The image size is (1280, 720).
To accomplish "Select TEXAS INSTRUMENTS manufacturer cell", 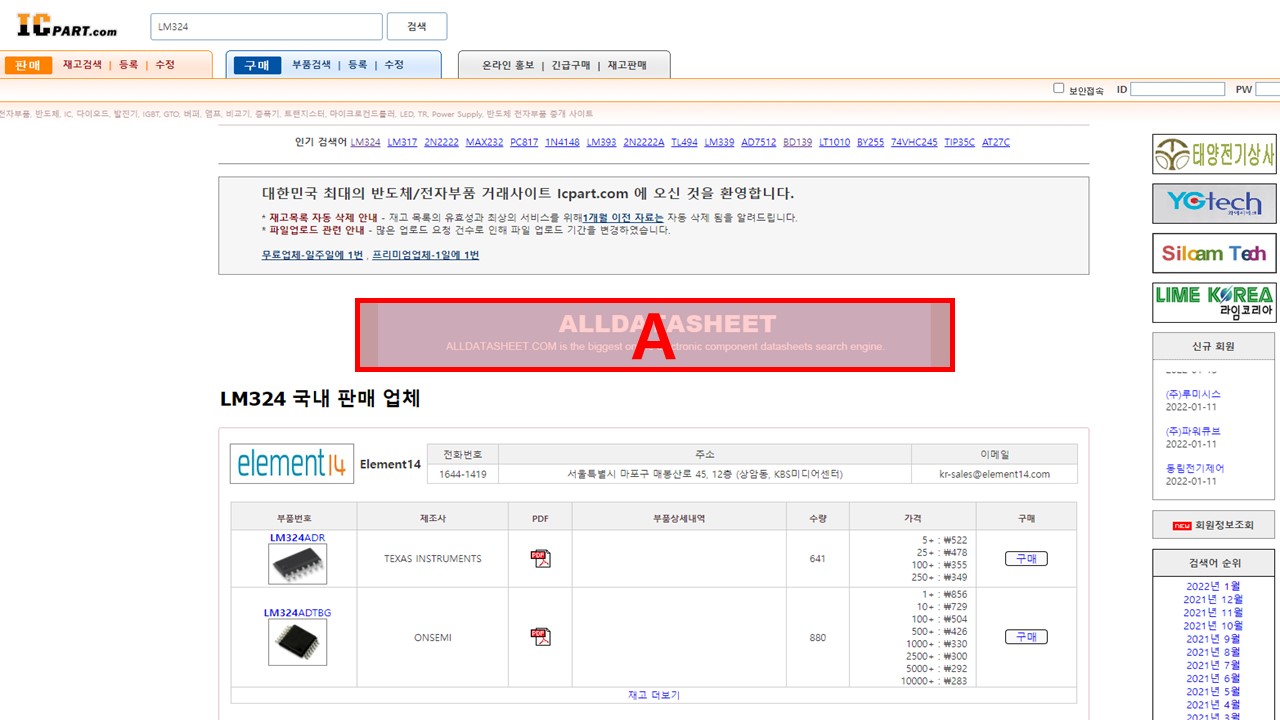I will pyautogui.click(x=433, y=558).
